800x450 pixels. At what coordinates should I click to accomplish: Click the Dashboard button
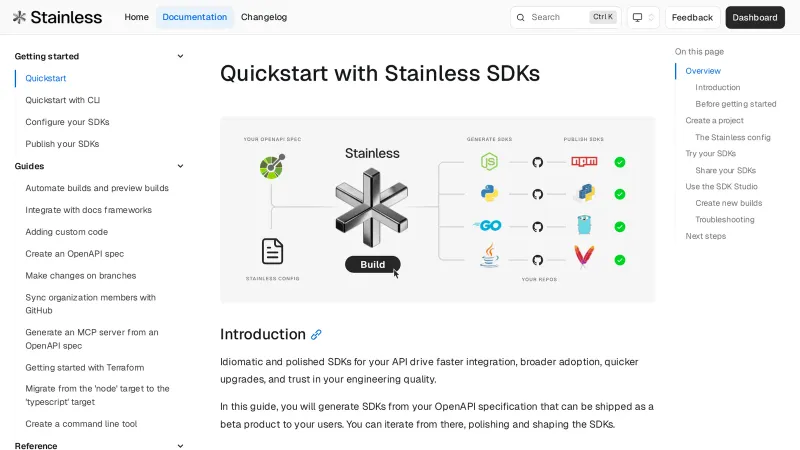coord(755,17)
